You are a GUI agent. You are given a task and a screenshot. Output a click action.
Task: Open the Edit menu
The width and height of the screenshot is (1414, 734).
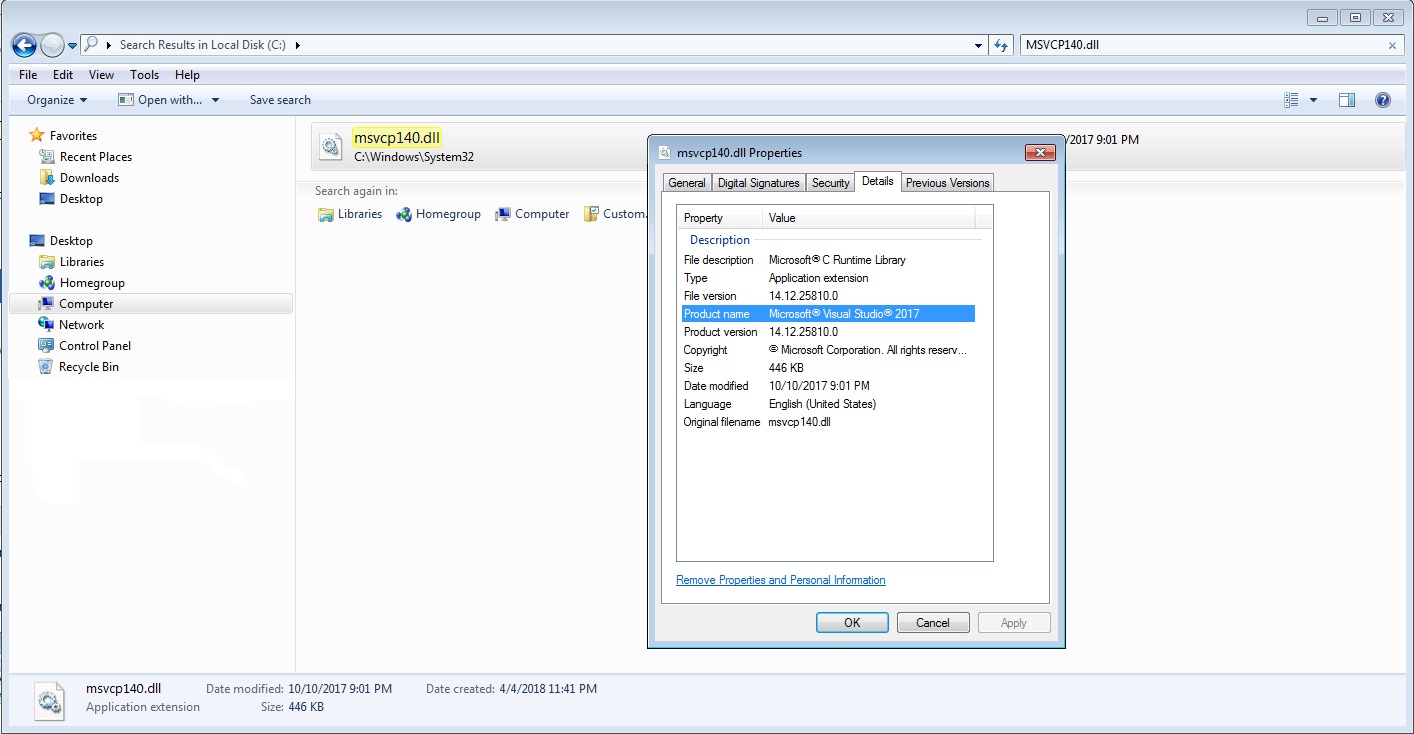[x=63, y=75]
